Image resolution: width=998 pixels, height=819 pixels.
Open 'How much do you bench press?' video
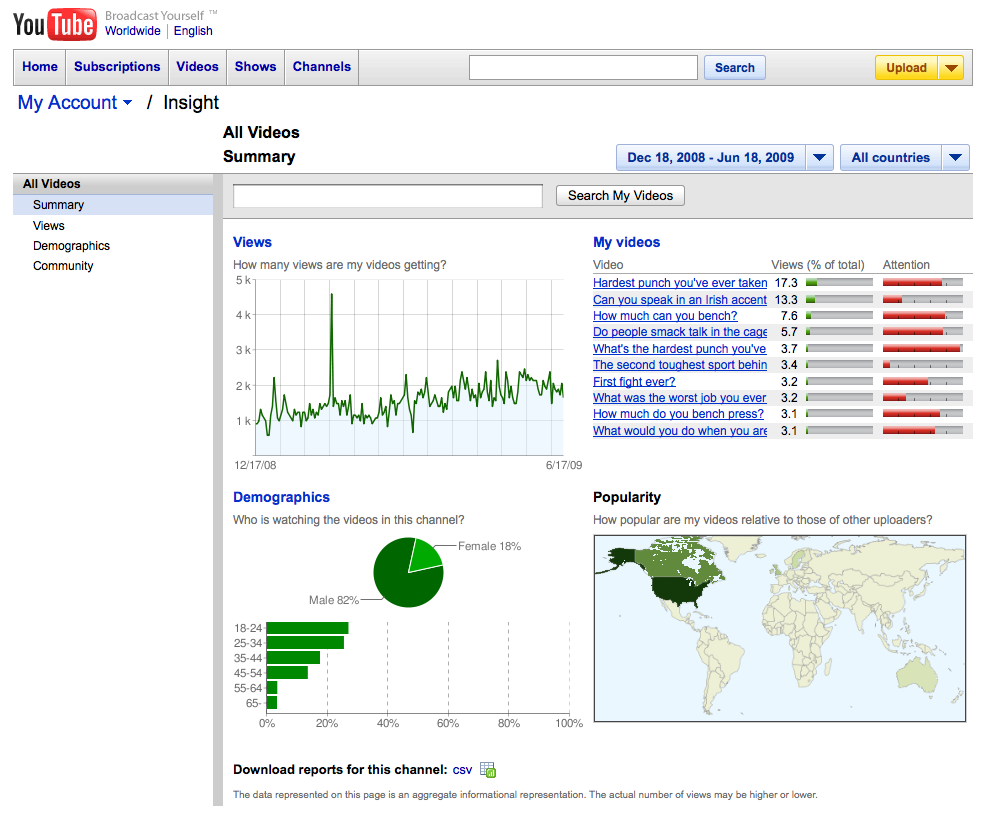click(678, 414)
